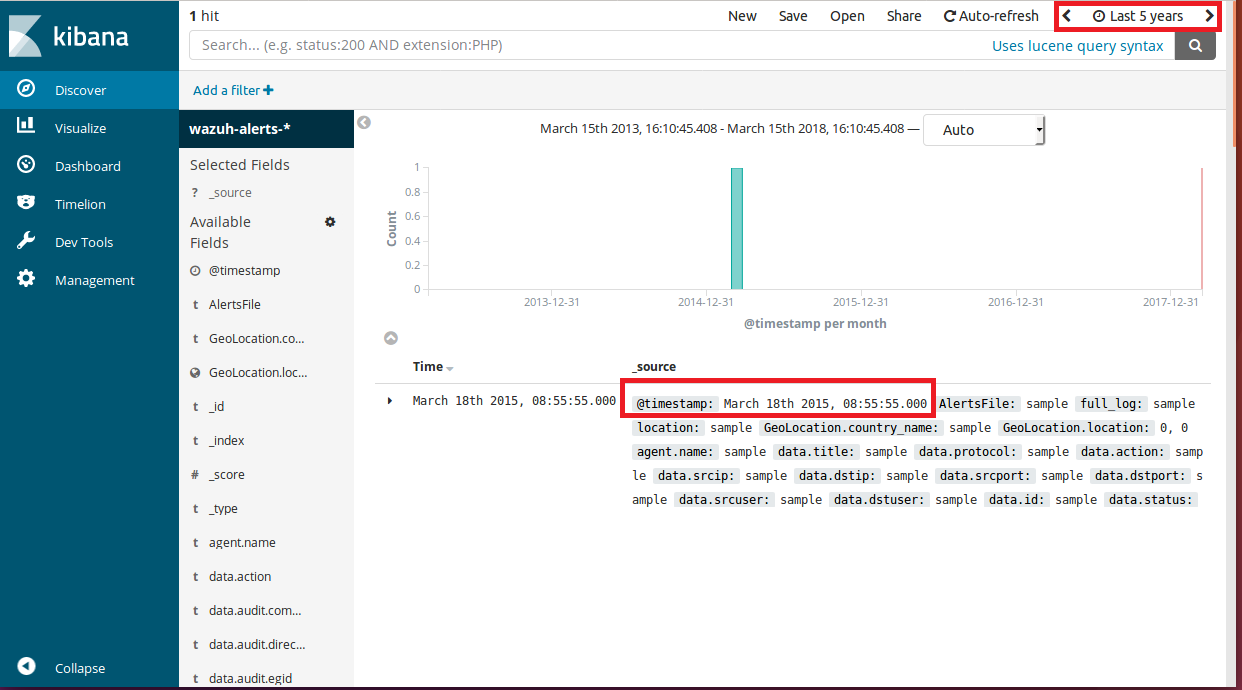The width and height of the screenshot is (1242, 690).
Task: Open the Last 5 years time picker
Action: click(x=1138, y=16)
